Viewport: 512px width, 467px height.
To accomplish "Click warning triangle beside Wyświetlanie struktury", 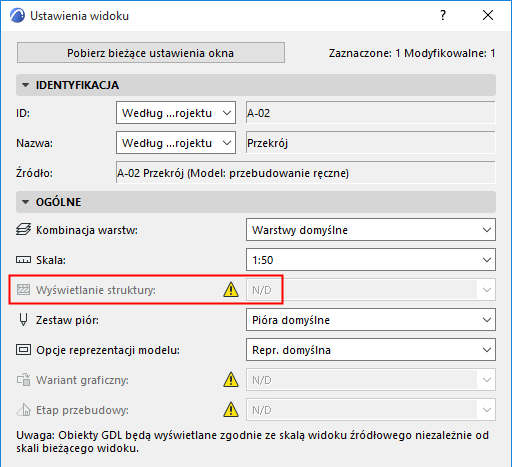I will (x=231, y=289).
